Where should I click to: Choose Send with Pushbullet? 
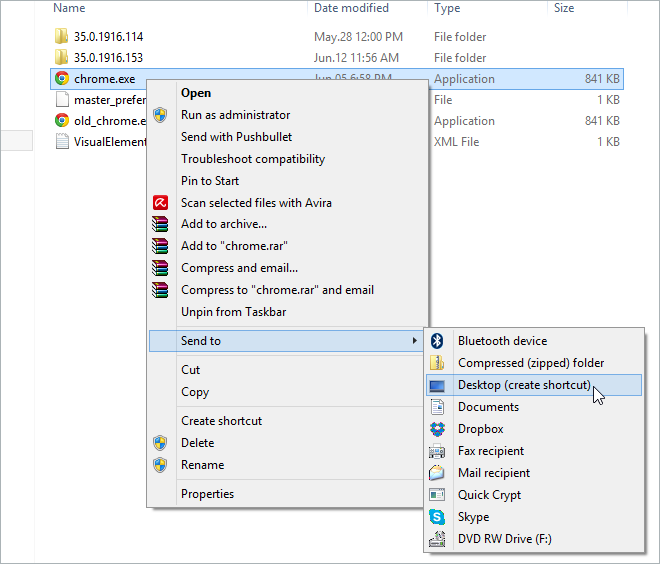point(289,137)
